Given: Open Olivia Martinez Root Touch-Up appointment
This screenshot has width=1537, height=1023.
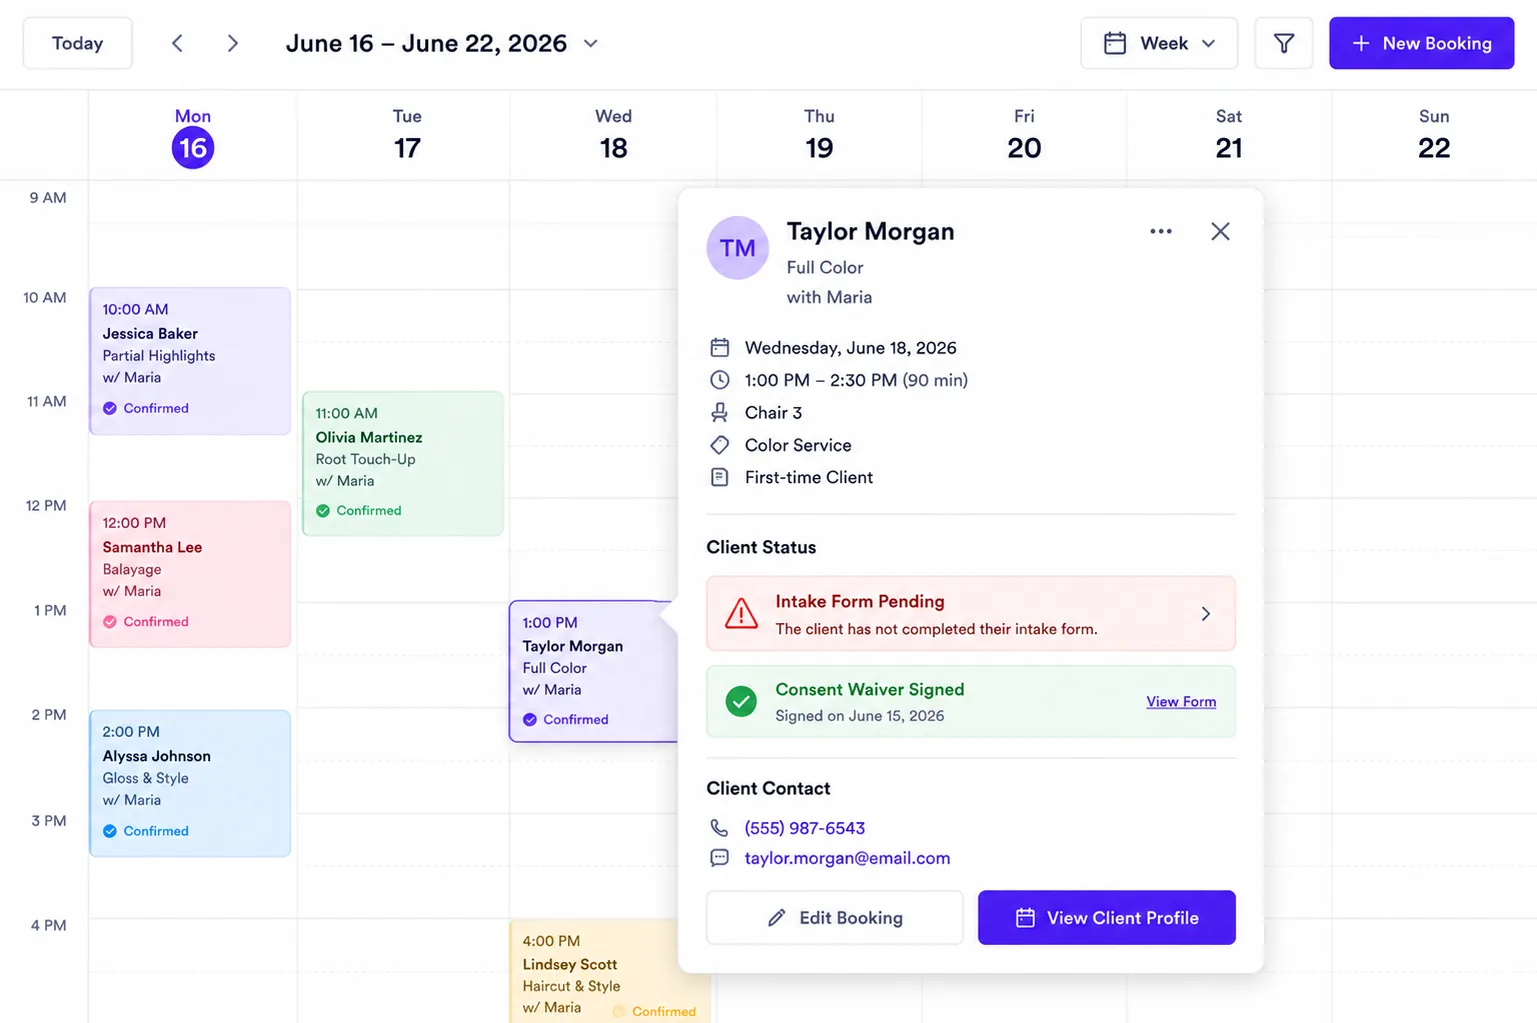Looking at the screenshot, I should coord(403,464).
